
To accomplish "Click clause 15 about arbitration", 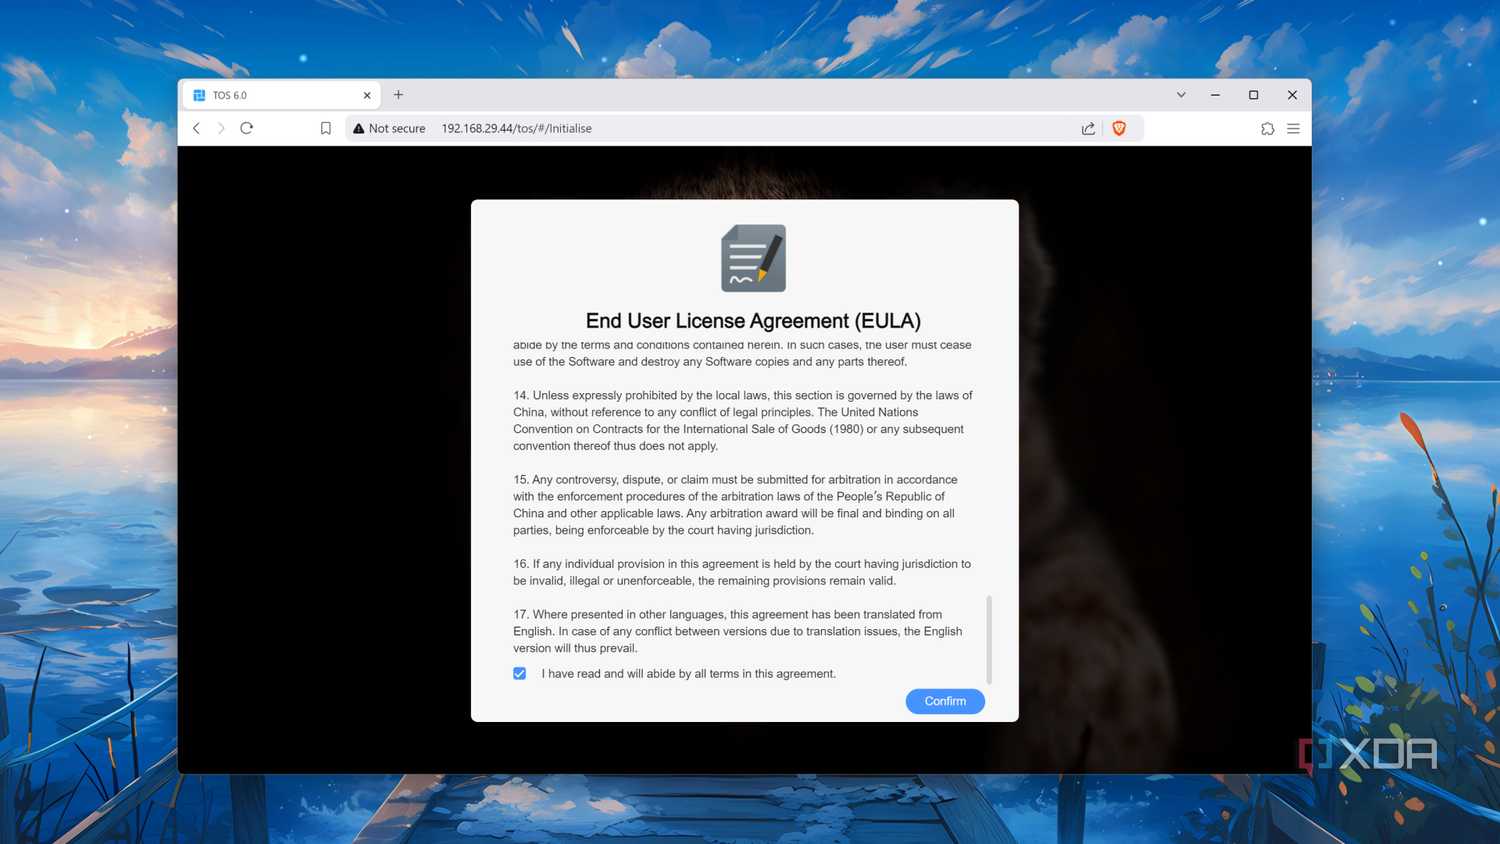I will click(737, 505).
